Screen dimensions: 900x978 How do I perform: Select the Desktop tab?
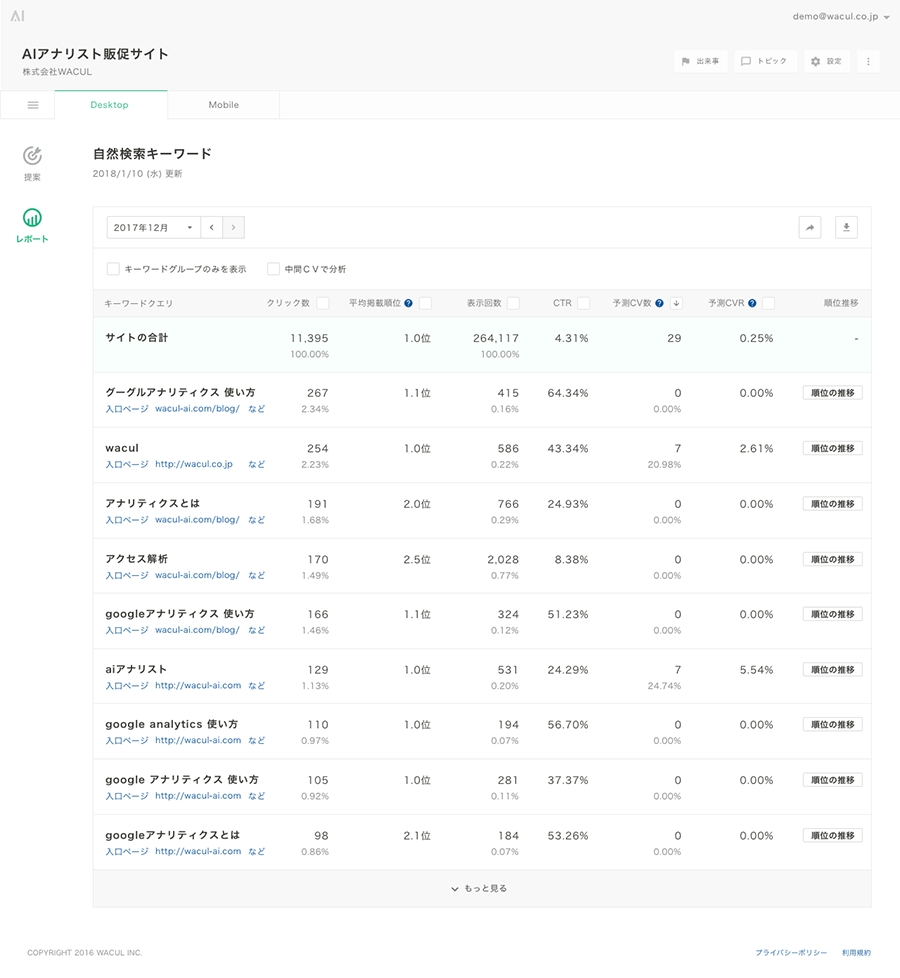click(110, 105)
